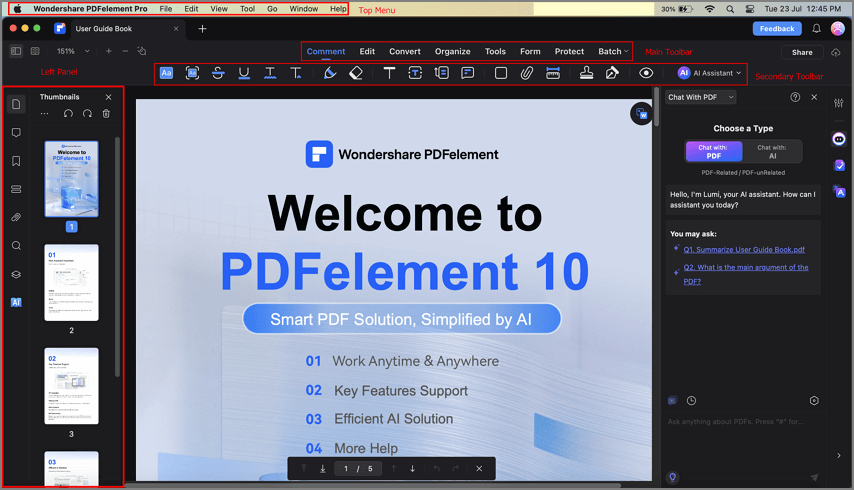The height and width of the screenshot is (490, 854).
Task: Open the Bookmarks panel in sidebar
Action: [16, 161]
